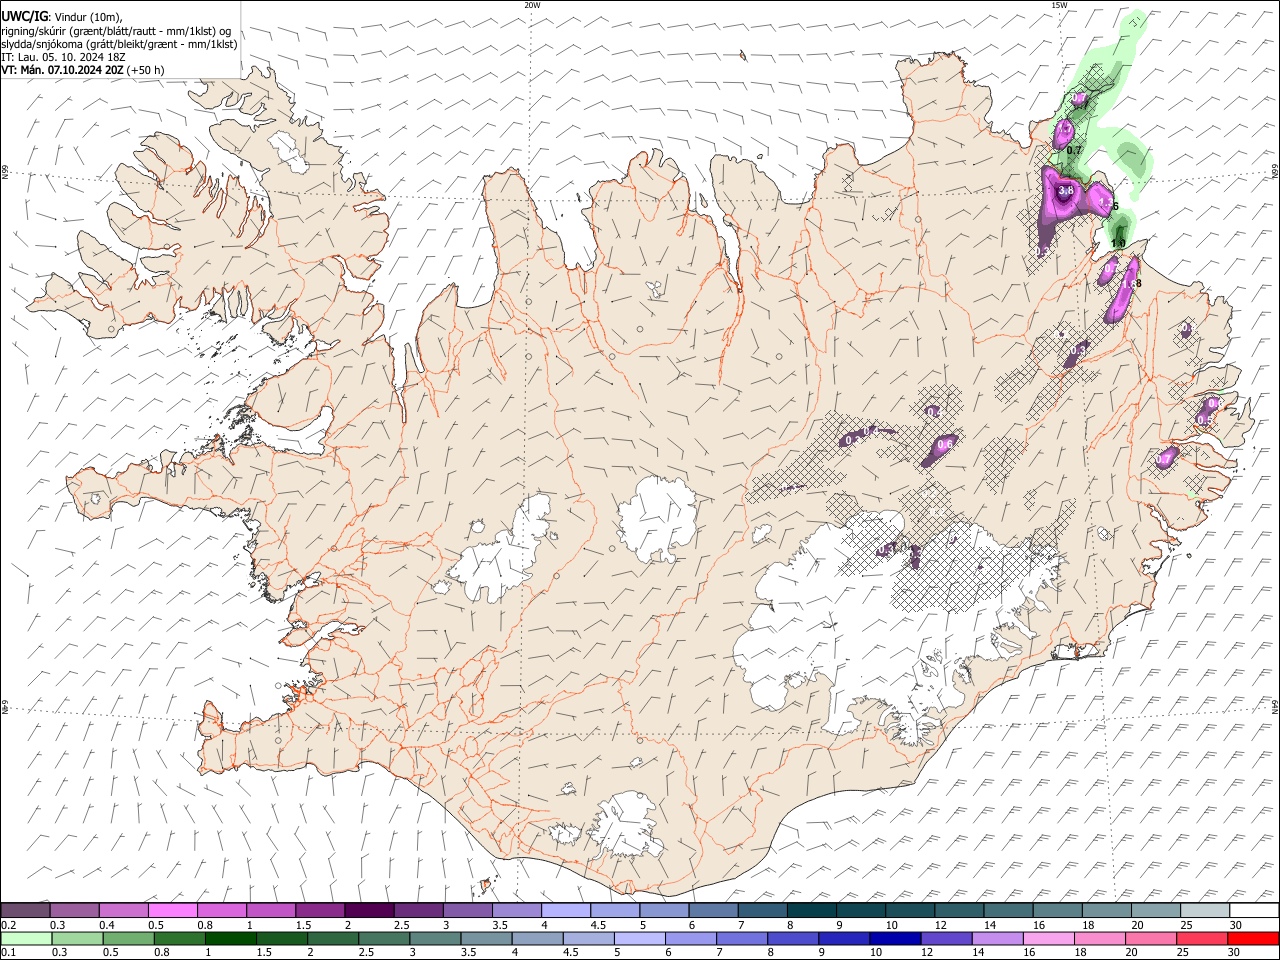Select upper legend swatch between 1.5 and 2
This screenshot has height=960, width=1280.
tap(320, 910)
